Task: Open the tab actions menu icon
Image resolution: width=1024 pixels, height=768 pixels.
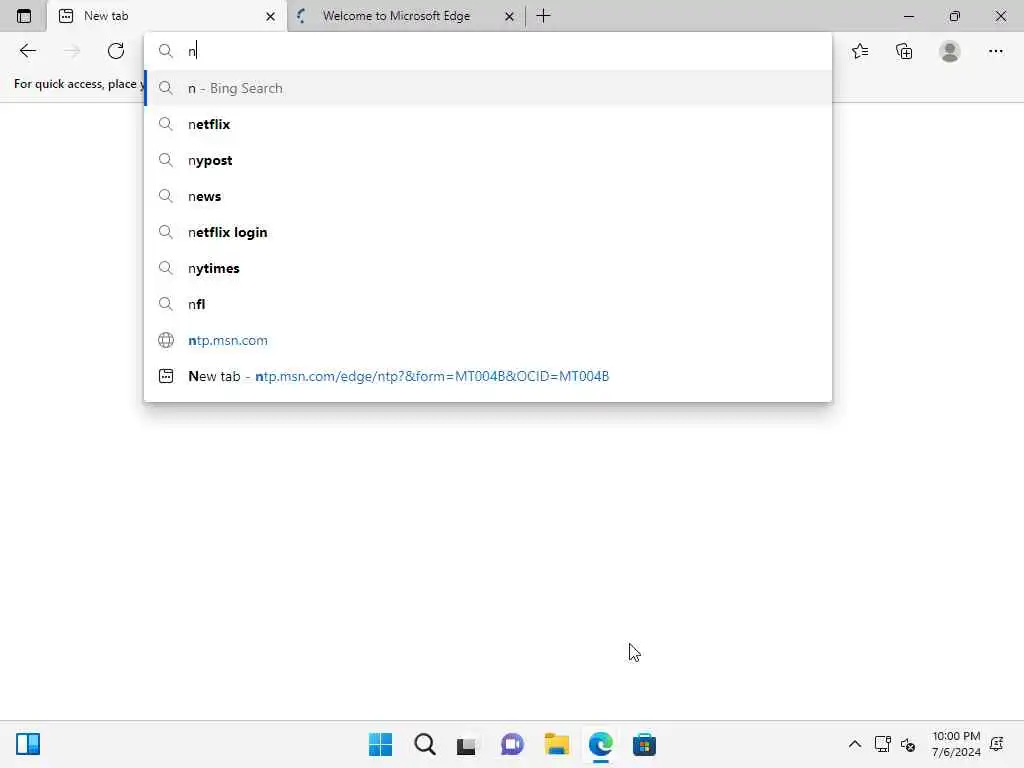Action: click(x=24, y=16)
